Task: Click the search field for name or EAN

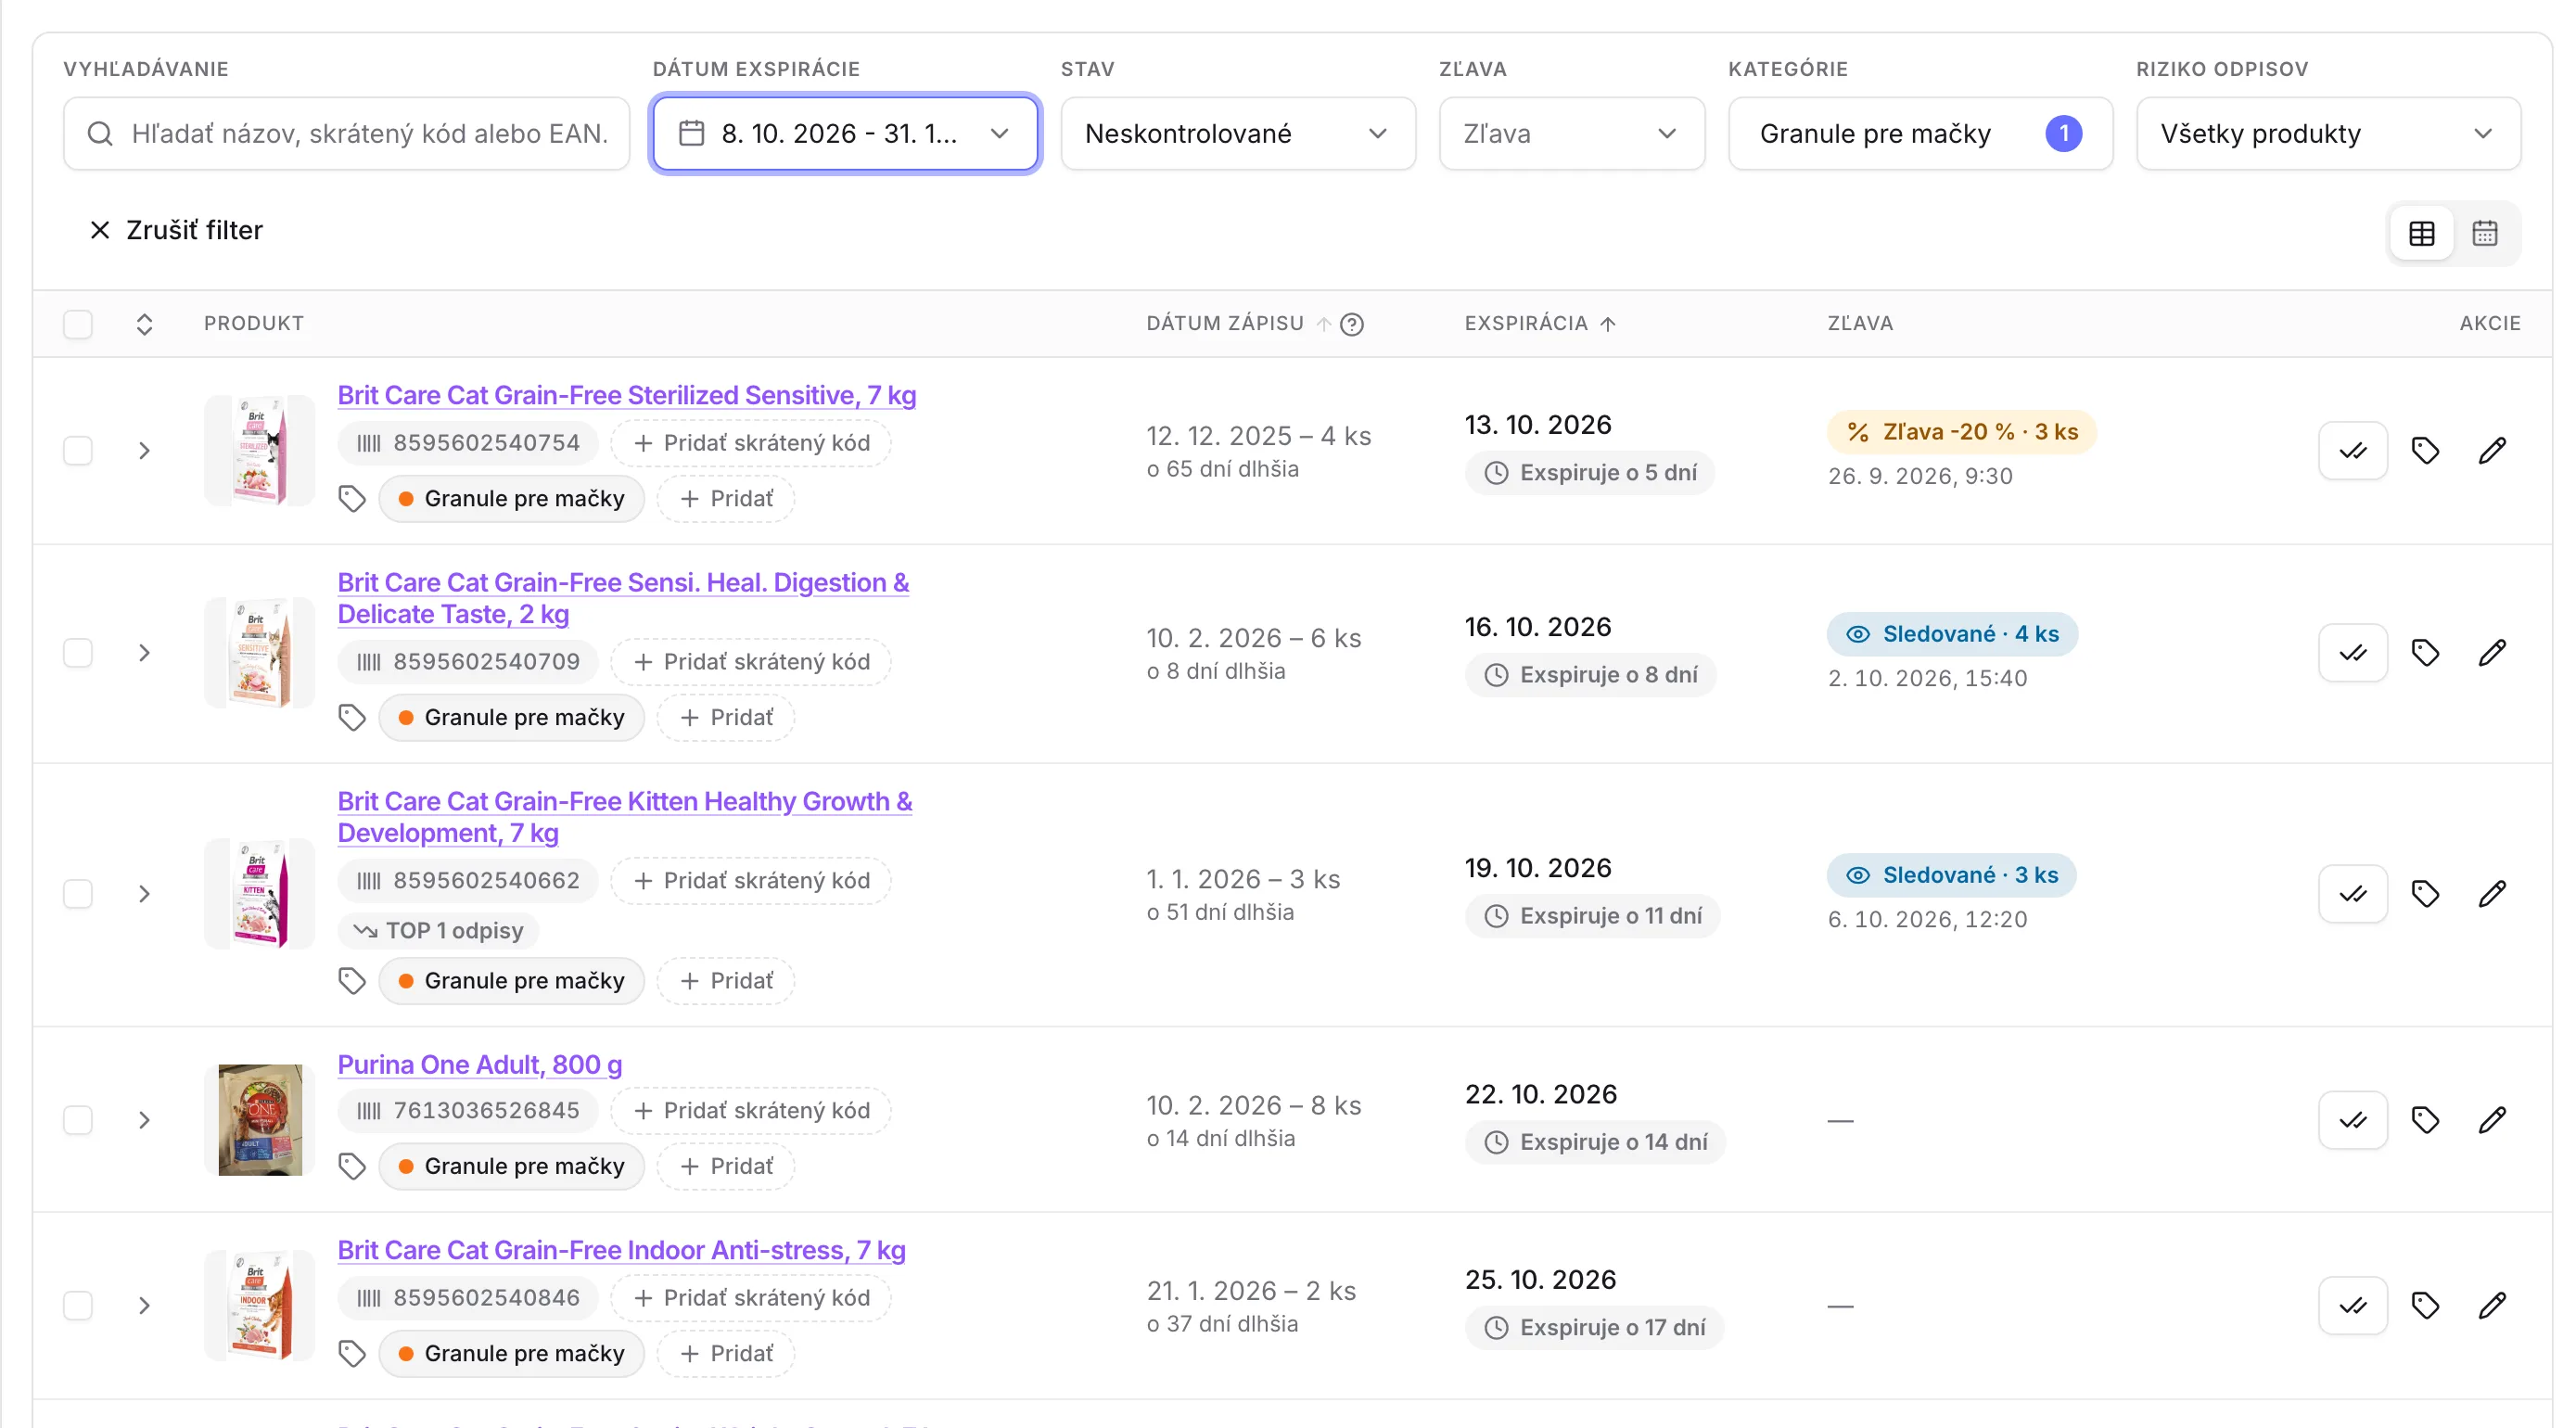Action: 347,133
